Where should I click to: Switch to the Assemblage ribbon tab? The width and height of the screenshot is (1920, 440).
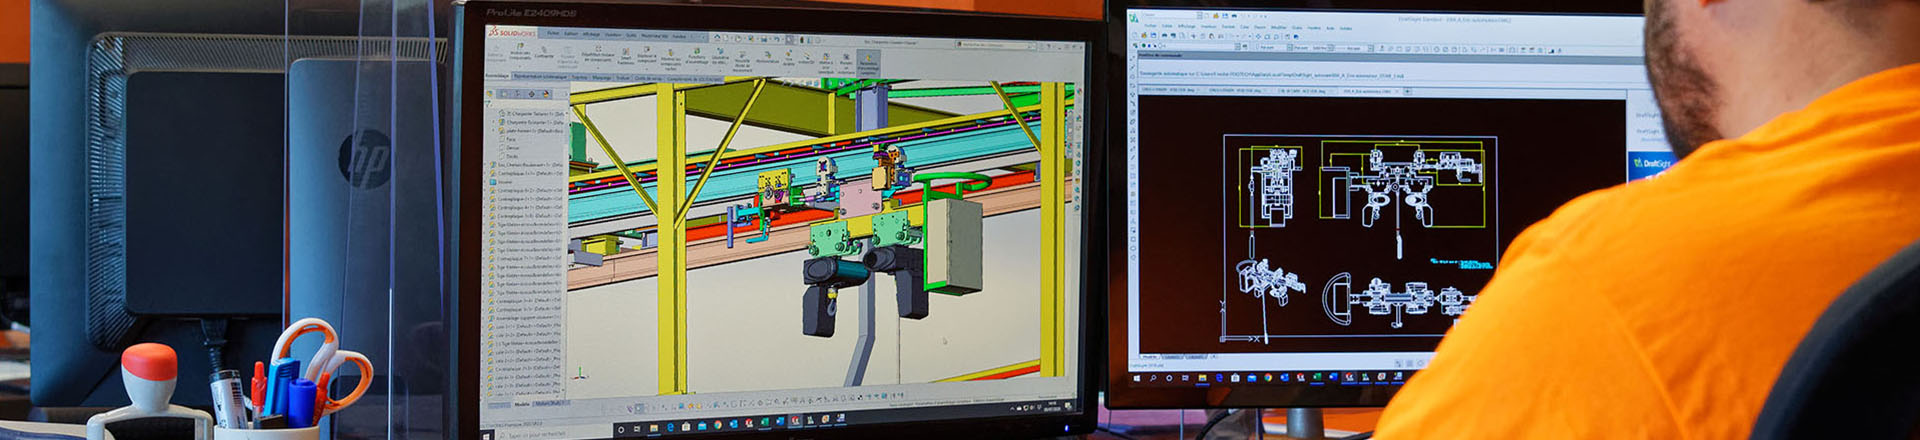[496, 76]
